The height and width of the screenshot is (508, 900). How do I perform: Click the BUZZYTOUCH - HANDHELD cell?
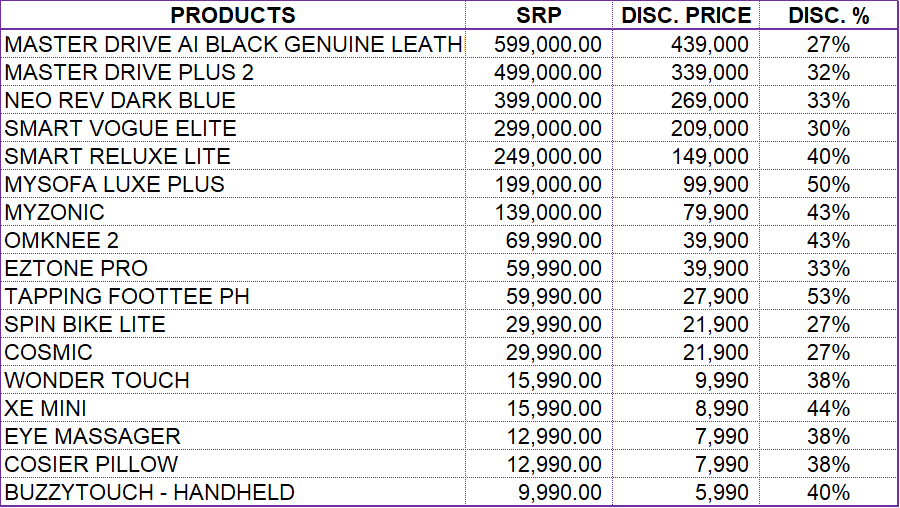[233, 493]
